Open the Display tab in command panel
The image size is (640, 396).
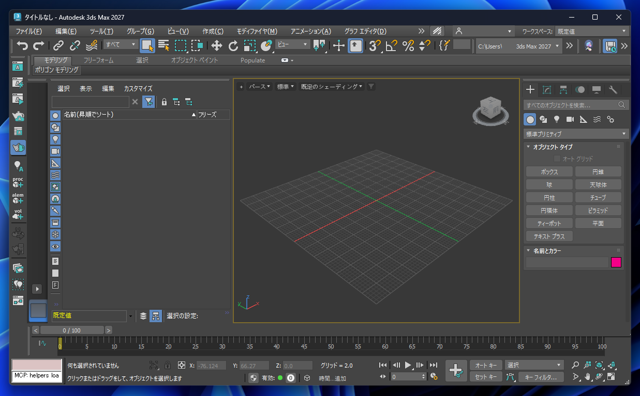click(596, 90)
